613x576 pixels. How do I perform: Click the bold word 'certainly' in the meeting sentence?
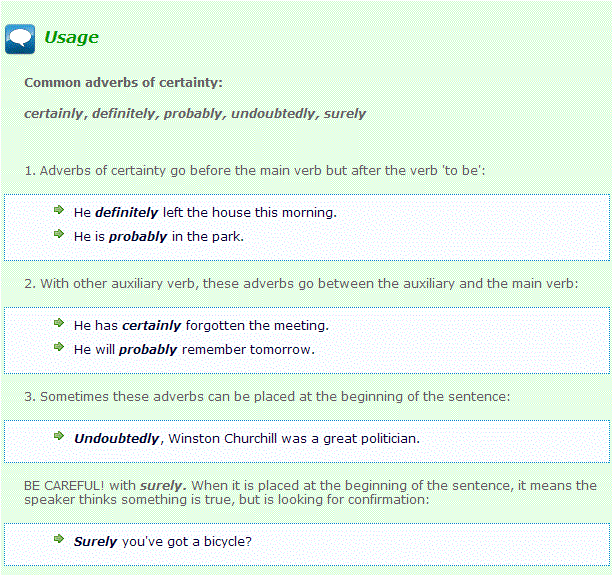pos(152,325)
